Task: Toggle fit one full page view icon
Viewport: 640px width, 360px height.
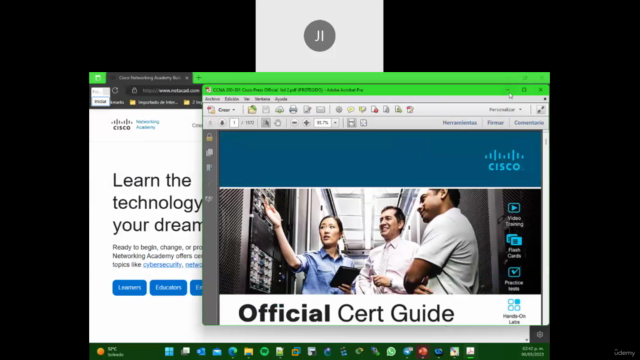Action: pyautogui.click(x=363, y=123)
